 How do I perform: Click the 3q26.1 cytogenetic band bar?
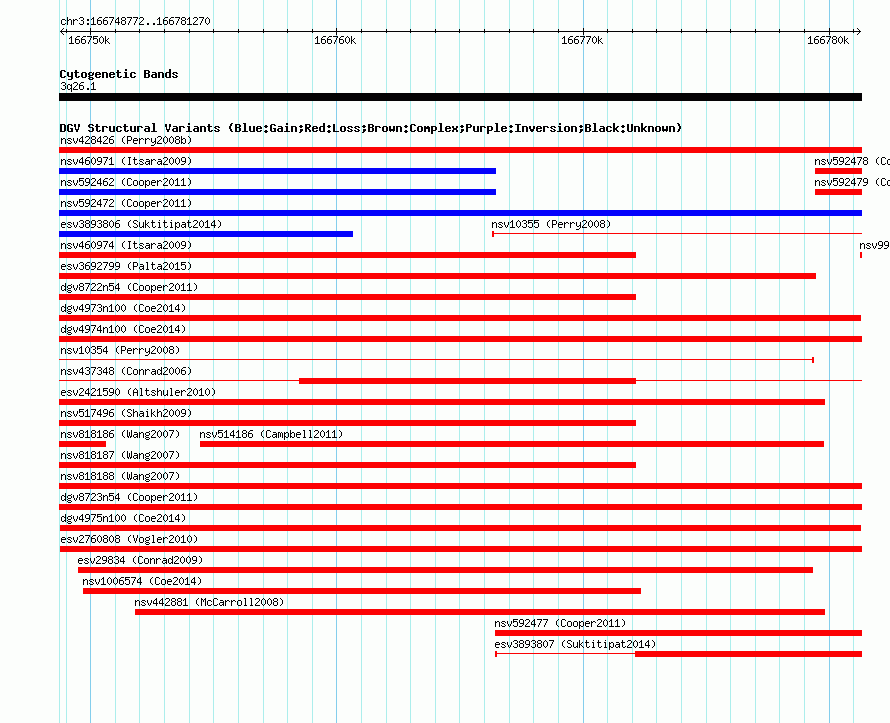(460, 97)
